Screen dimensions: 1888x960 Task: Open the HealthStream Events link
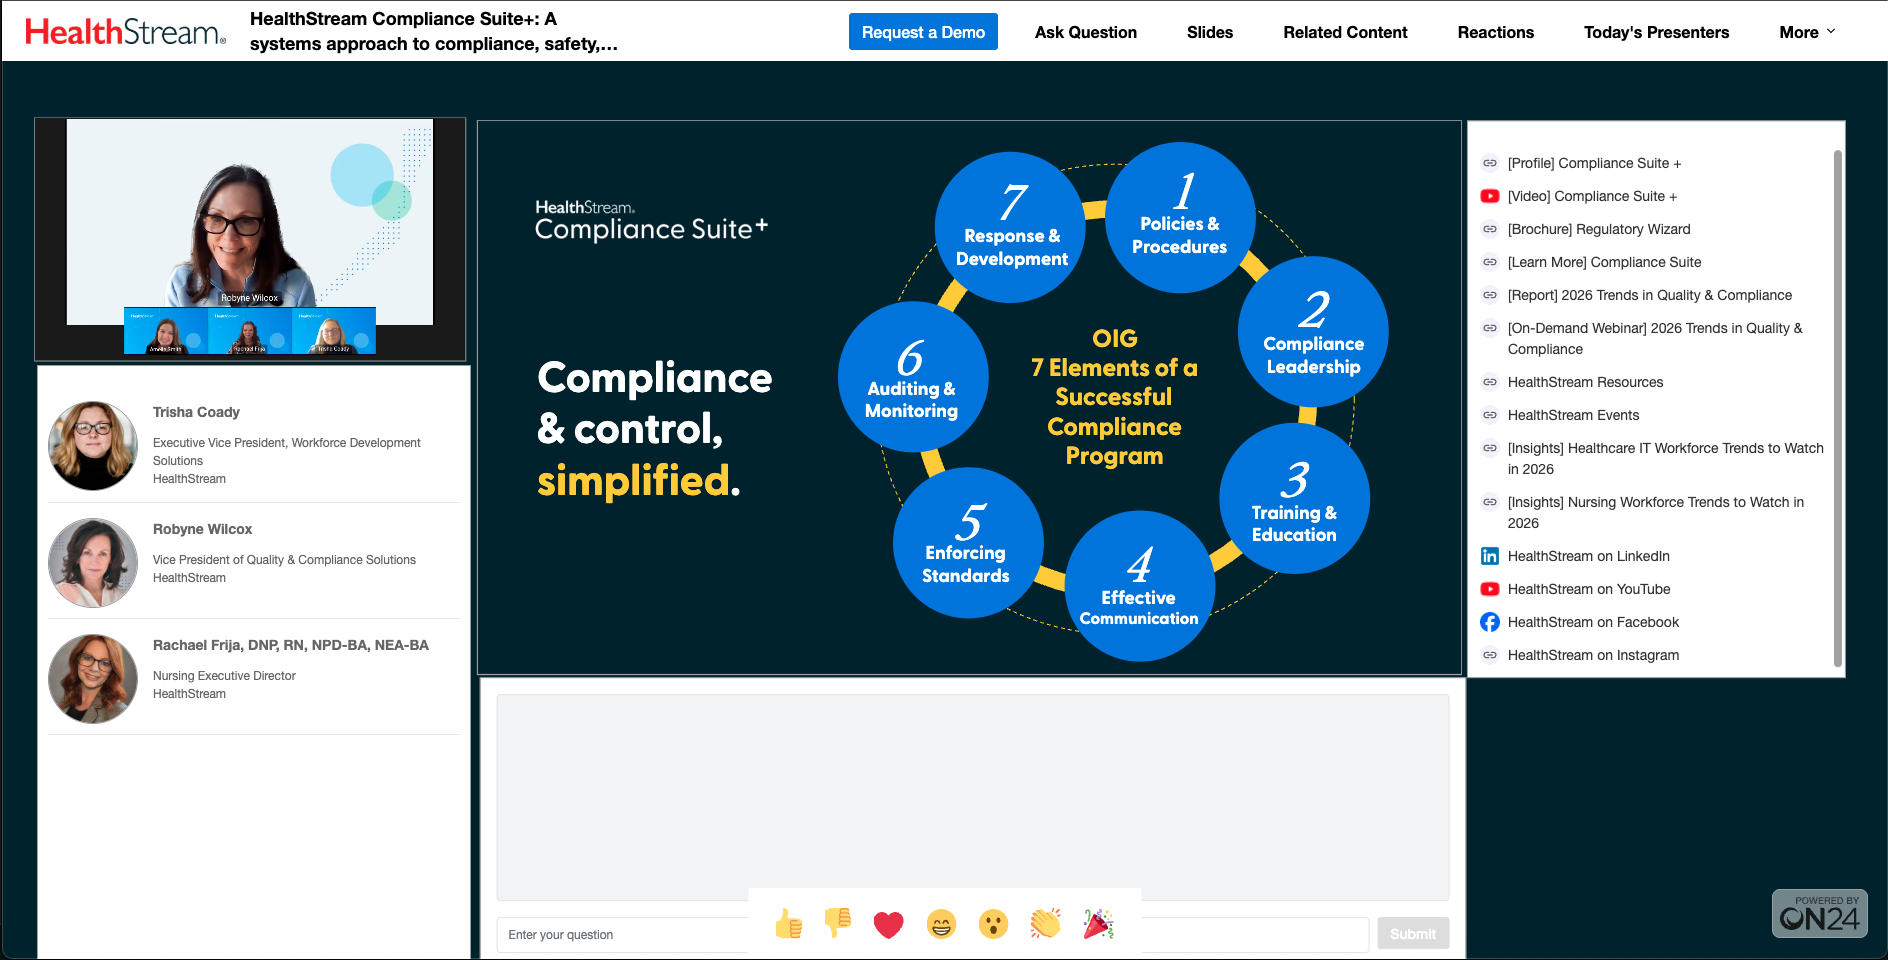(x=1573, y=415)
